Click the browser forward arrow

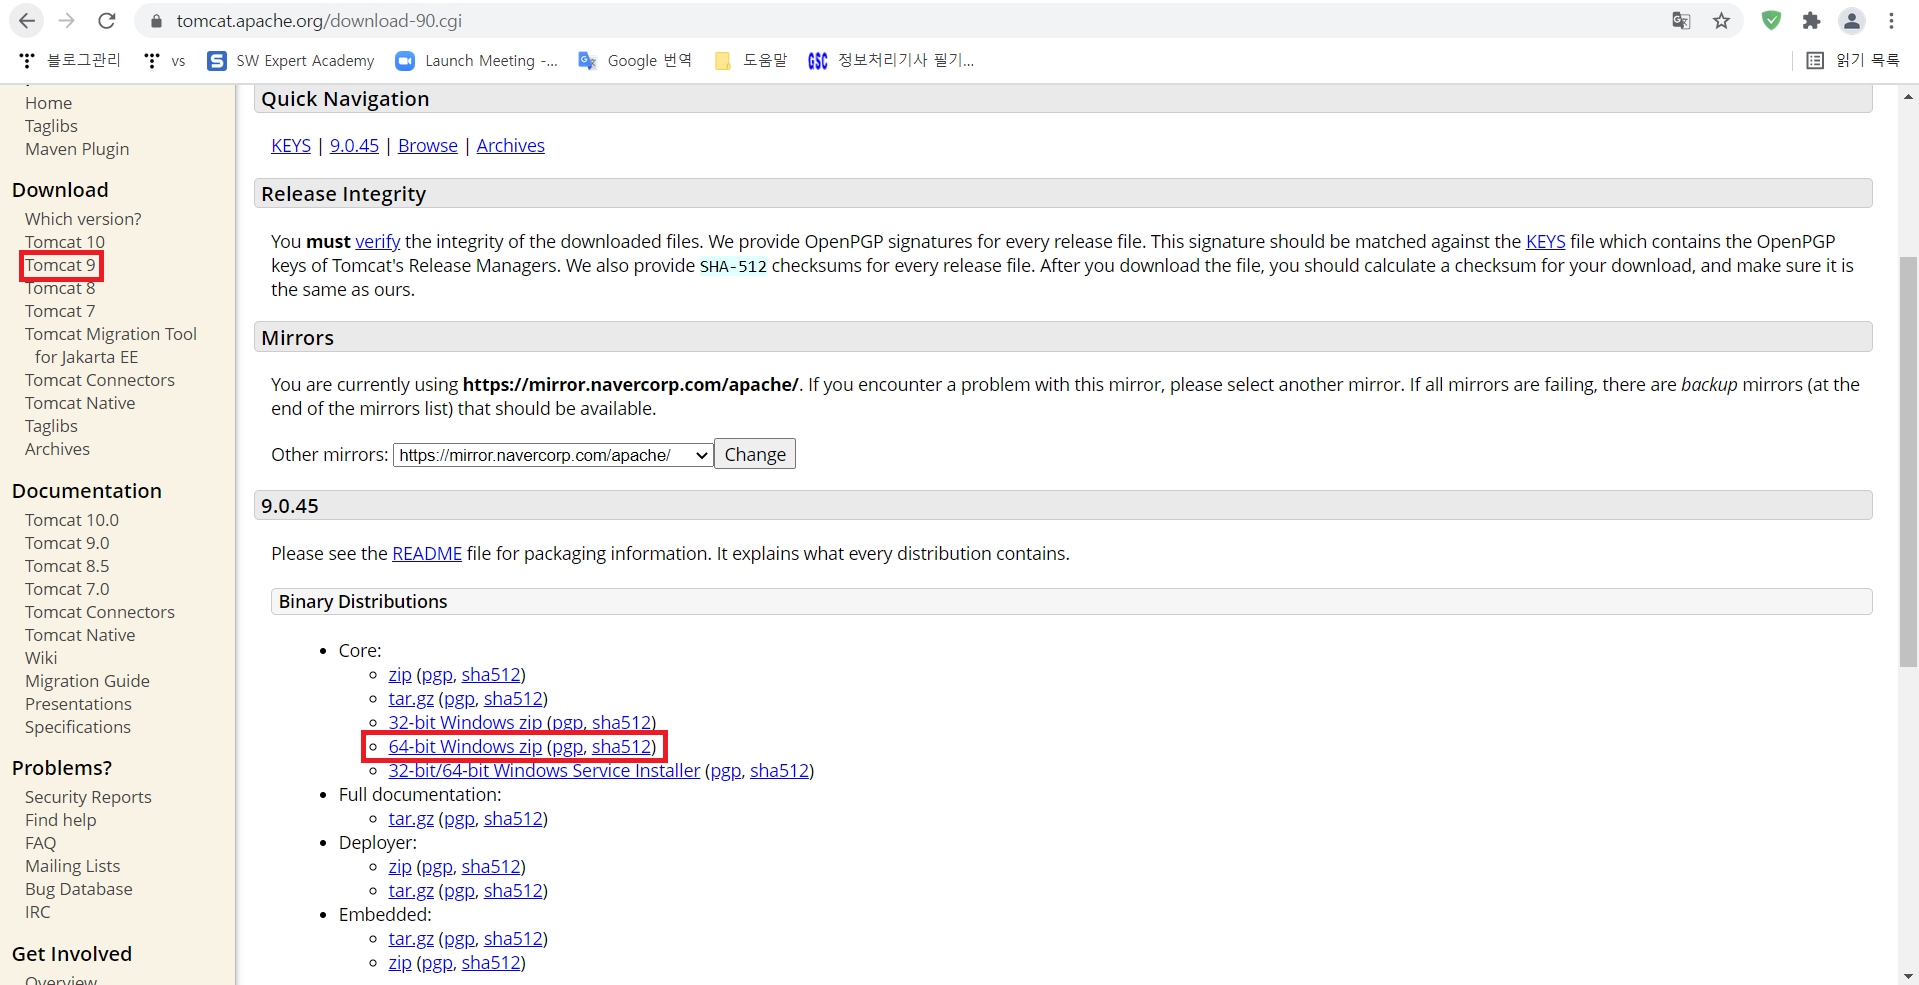pos(67,21)
